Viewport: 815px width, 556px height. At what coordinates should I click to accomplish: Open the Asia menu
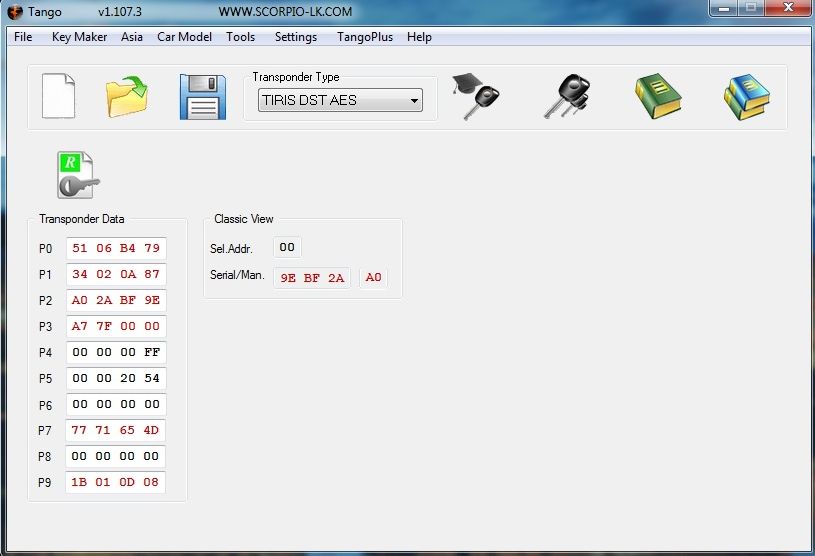132,37
